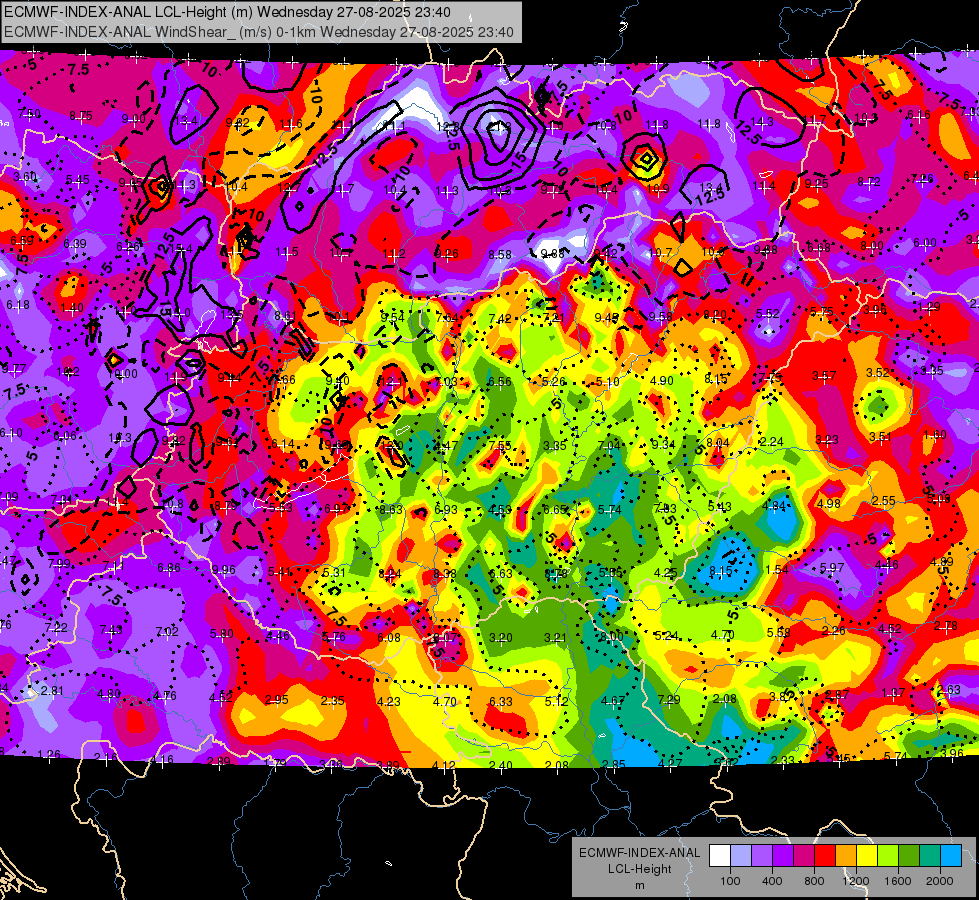The height and width of the screenshot is (900, 979).
Task: Click the 7.43 grid value on map
Action: tap(111, 630)
